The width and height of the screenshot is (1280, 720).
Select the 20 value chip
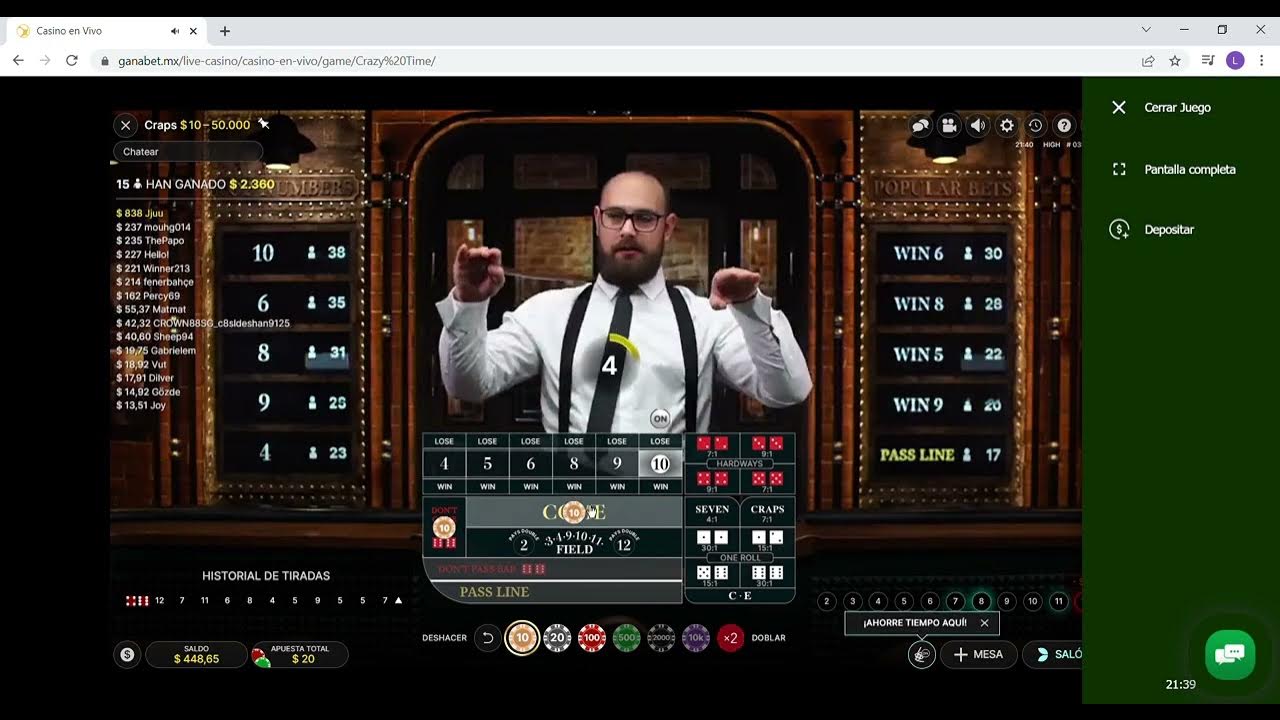point(557,637)
